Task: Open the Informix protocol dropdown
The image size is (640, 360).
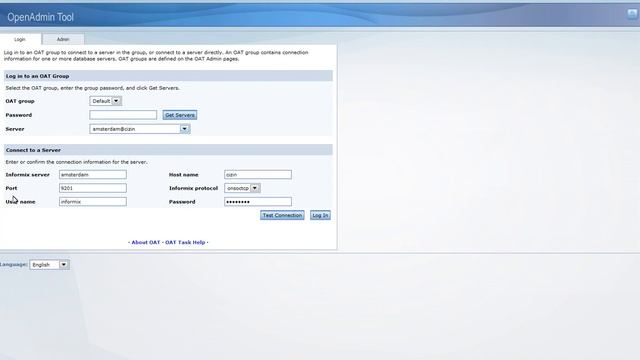Action: [242, 188]
